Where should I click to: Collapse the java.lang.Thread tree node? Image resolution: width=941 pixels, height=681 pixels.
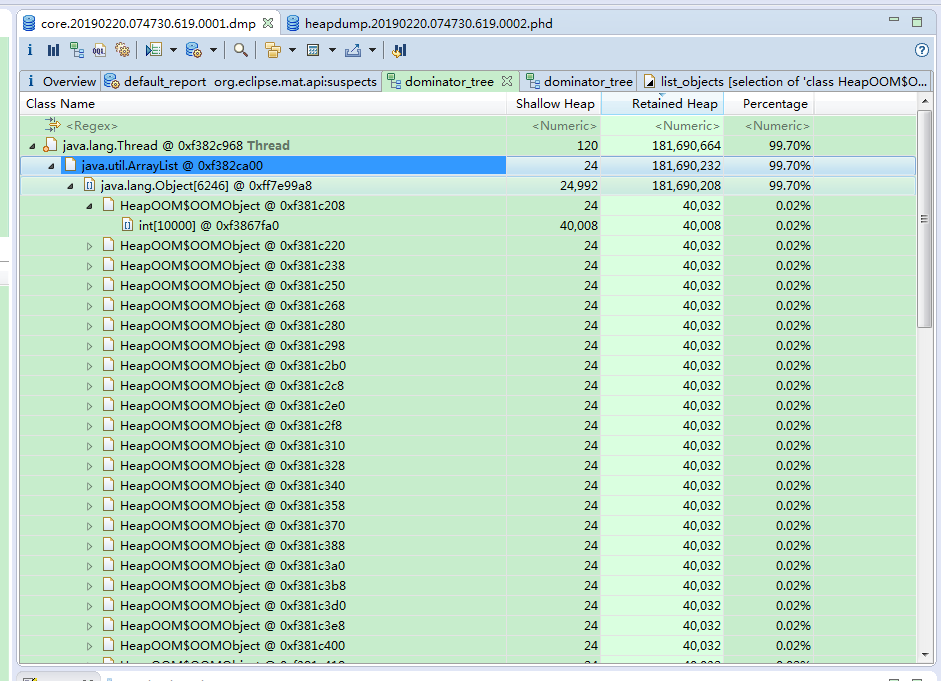[x=32, y=146]
